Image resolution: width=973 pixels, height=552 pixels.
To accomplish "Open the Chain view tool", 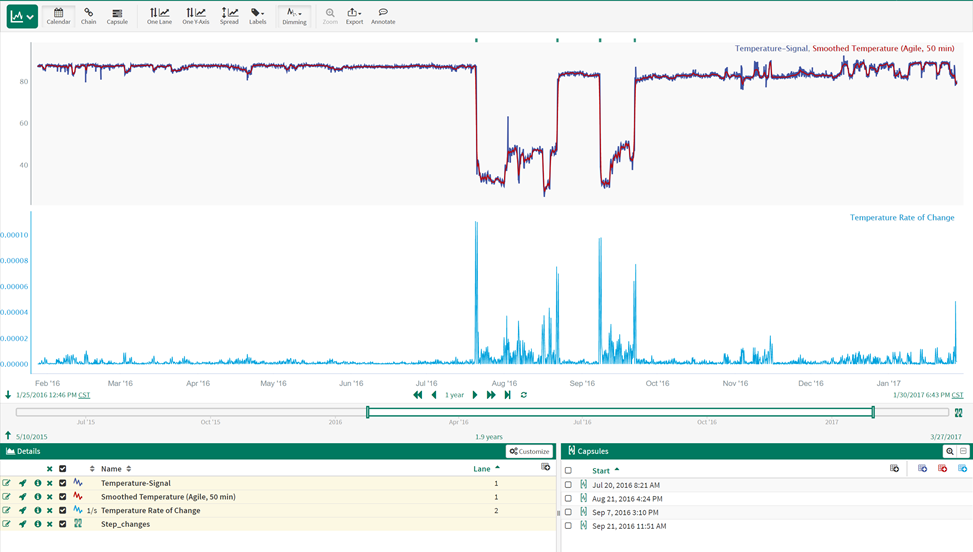I will point(89,16).
